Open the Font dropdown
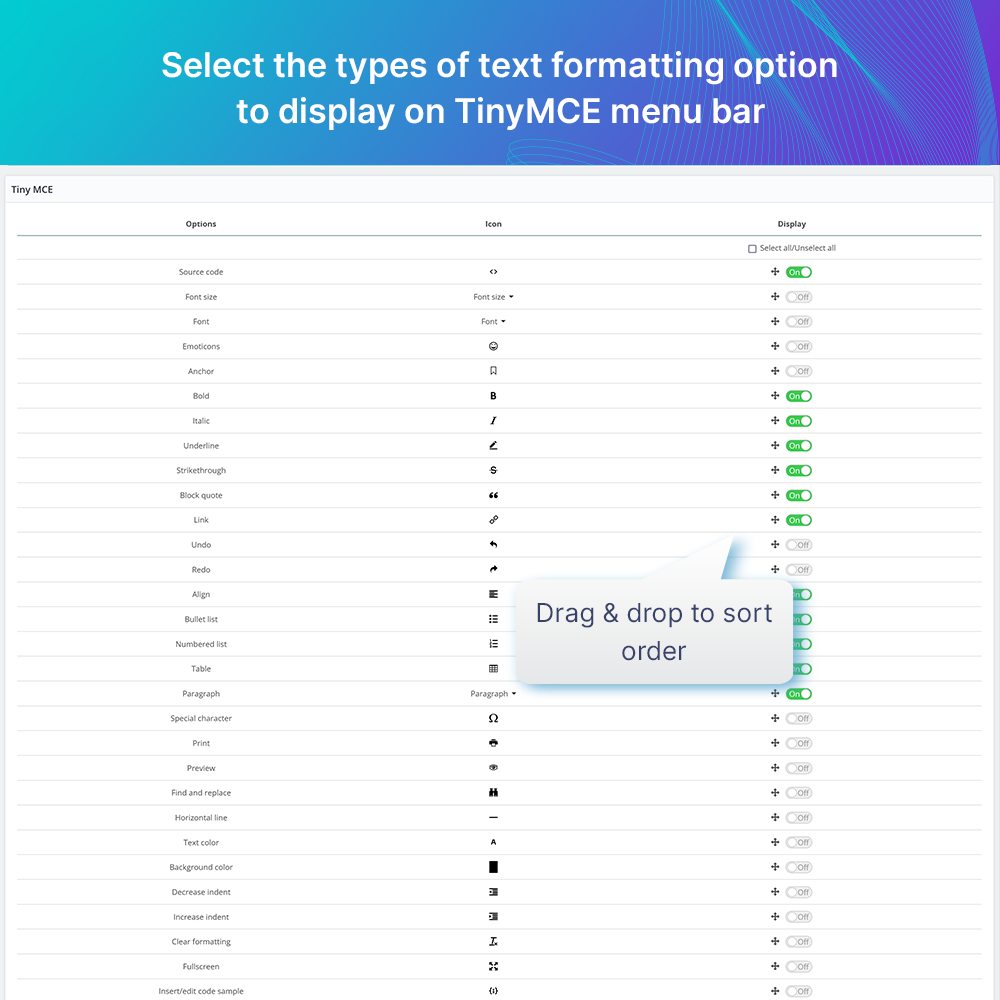 tap(493, 321)
